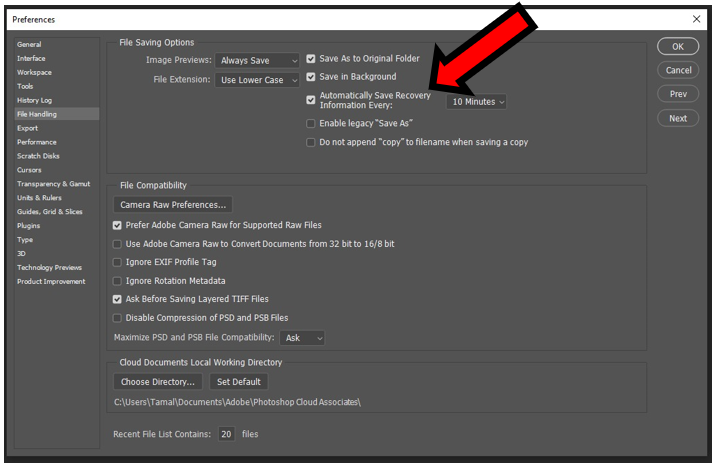Toggle Prefer Adobe Camera Raw checkbox
Viewport: 714px width, 465px height.
point(117,225)
